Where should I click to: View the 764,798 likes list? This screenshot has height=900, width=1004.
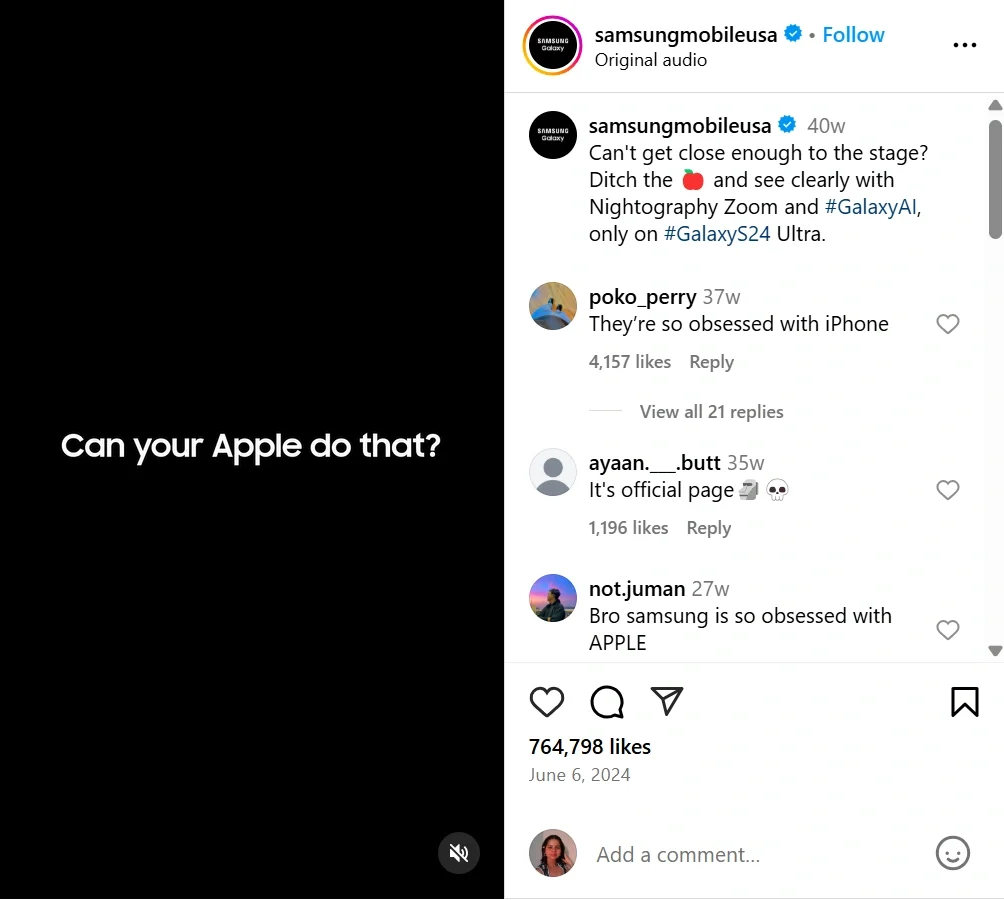[x=589, y=746]
